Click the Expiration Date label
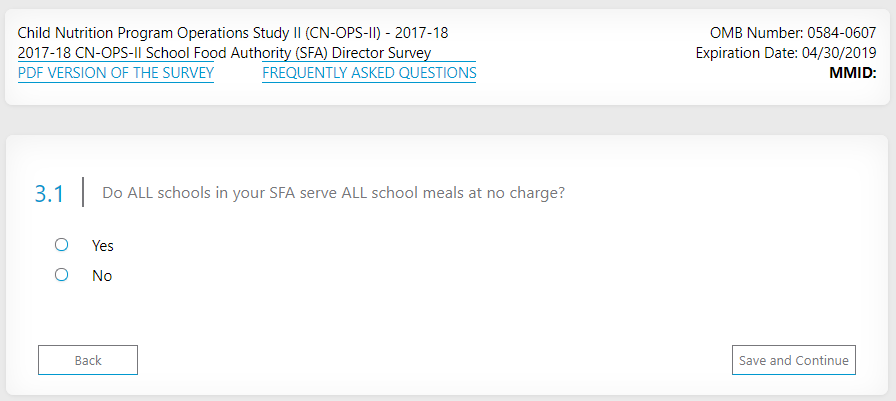896x401 pixels. (741, 53)
